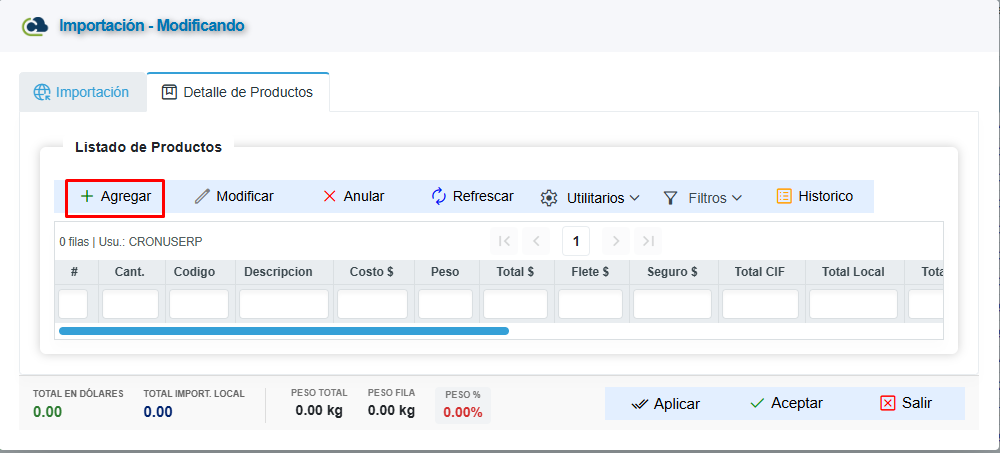Click the Codigo column header

coord(195,272)
